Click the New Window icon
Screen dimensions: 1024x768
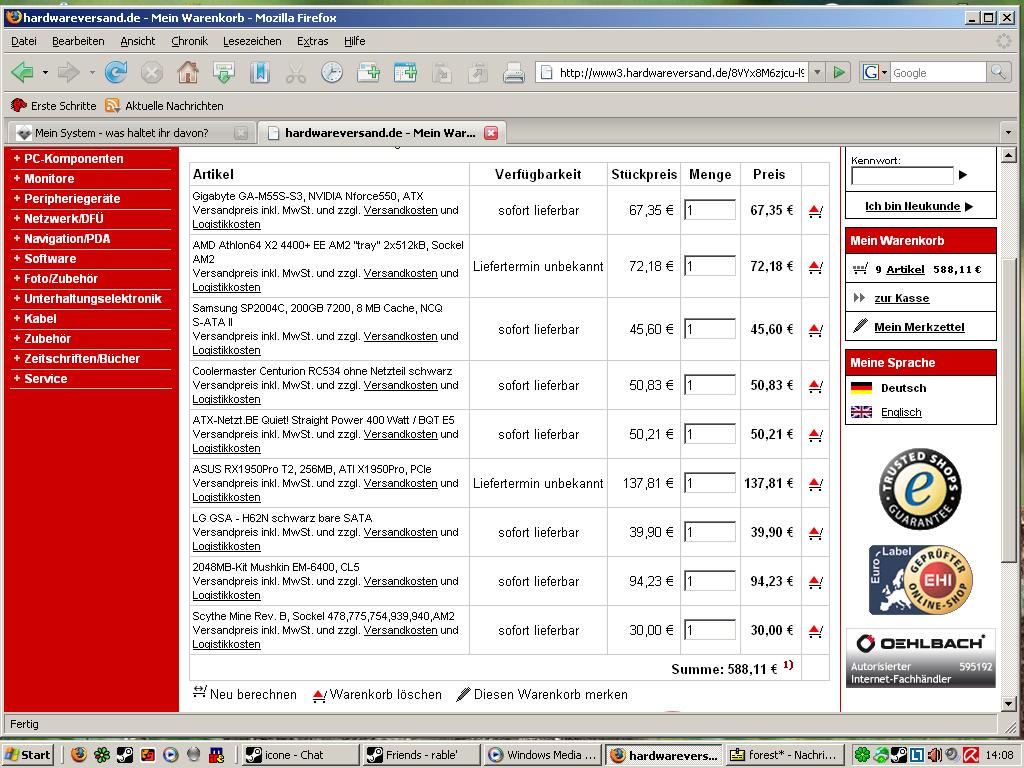[x=405, y=72]
